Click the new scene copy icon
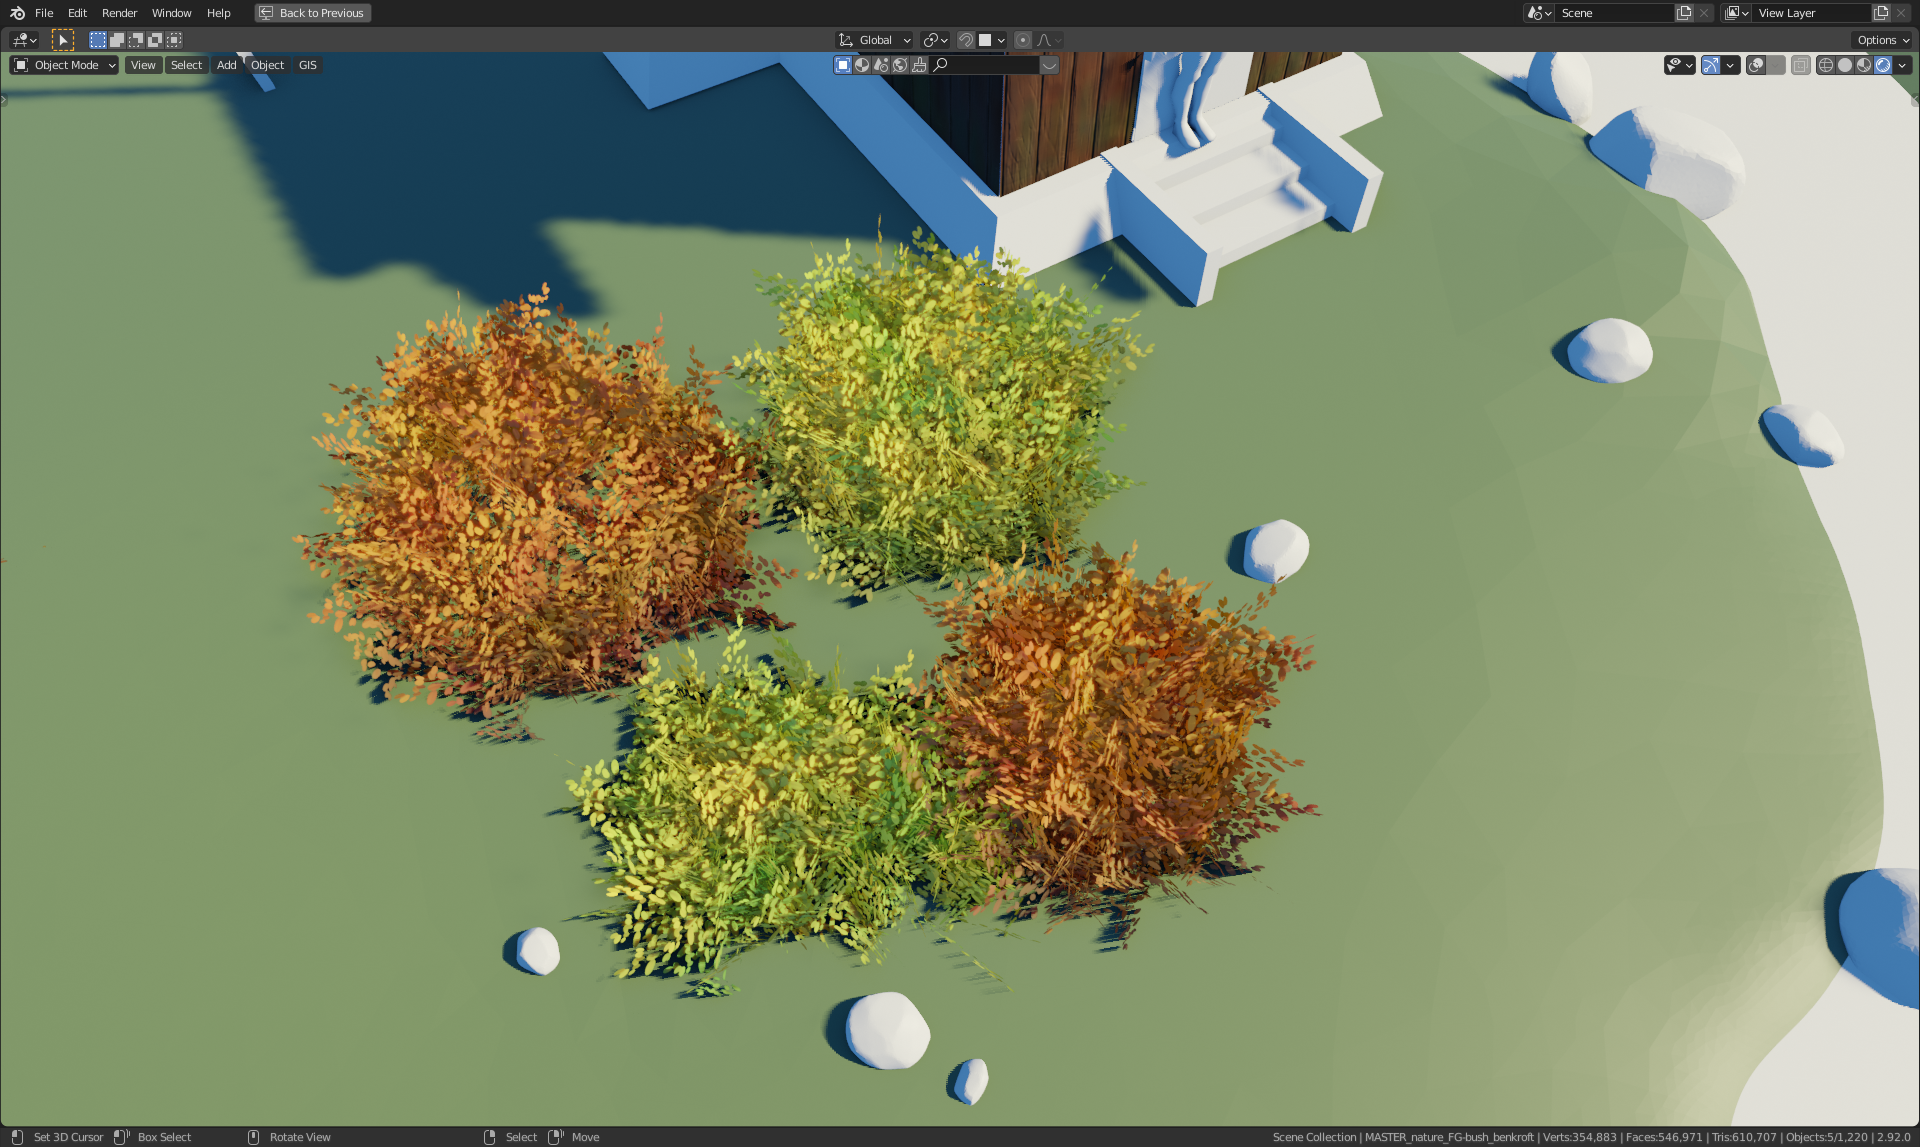 tap(1684, 13)
